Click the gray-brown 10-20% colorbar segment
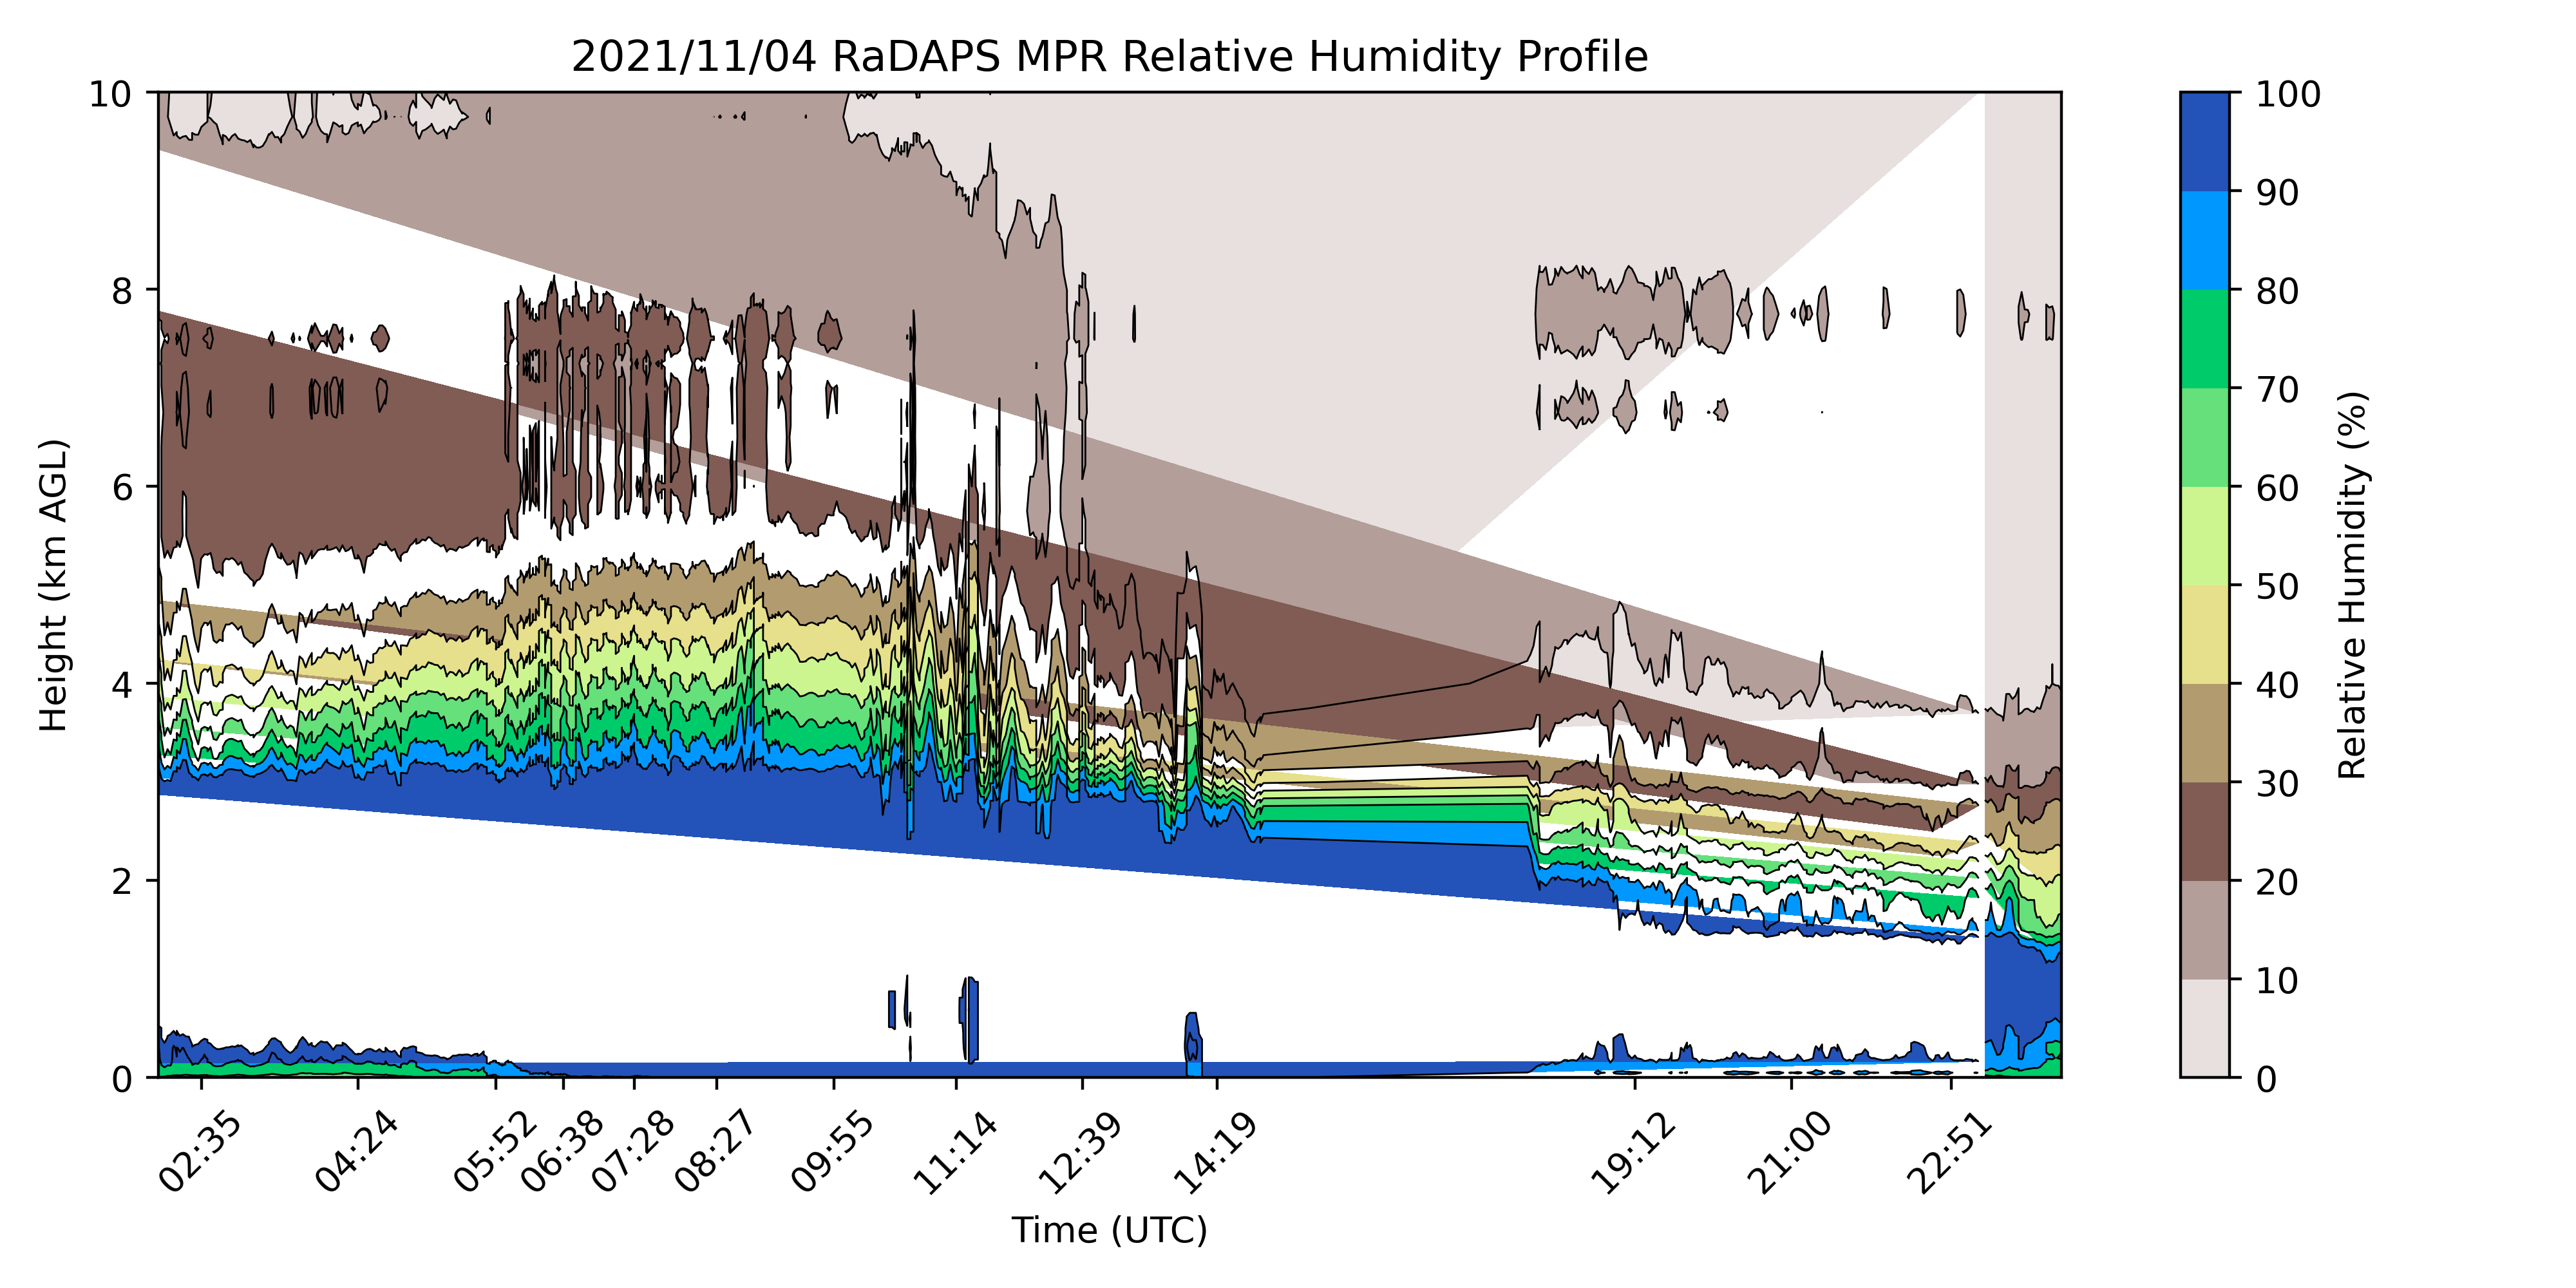This screenshot has width=2576, height=1288. 2205,930
